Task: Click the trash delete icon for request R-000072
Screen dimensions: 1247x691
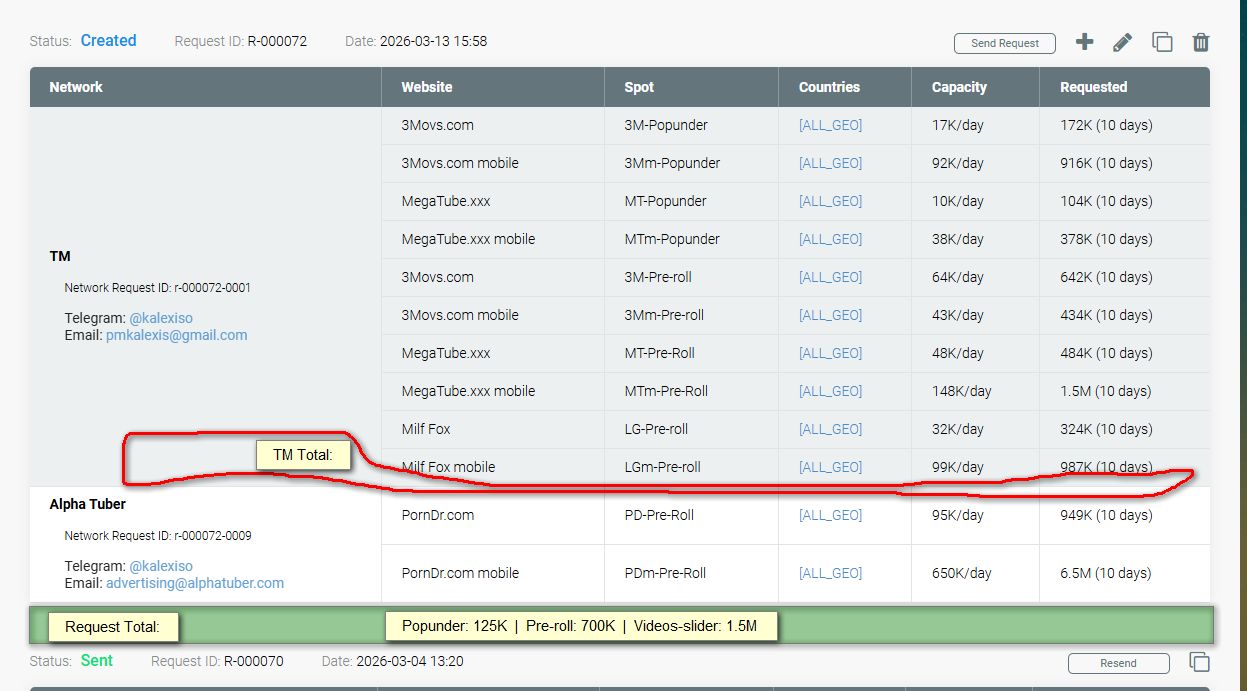Action: click(1201, 42)
